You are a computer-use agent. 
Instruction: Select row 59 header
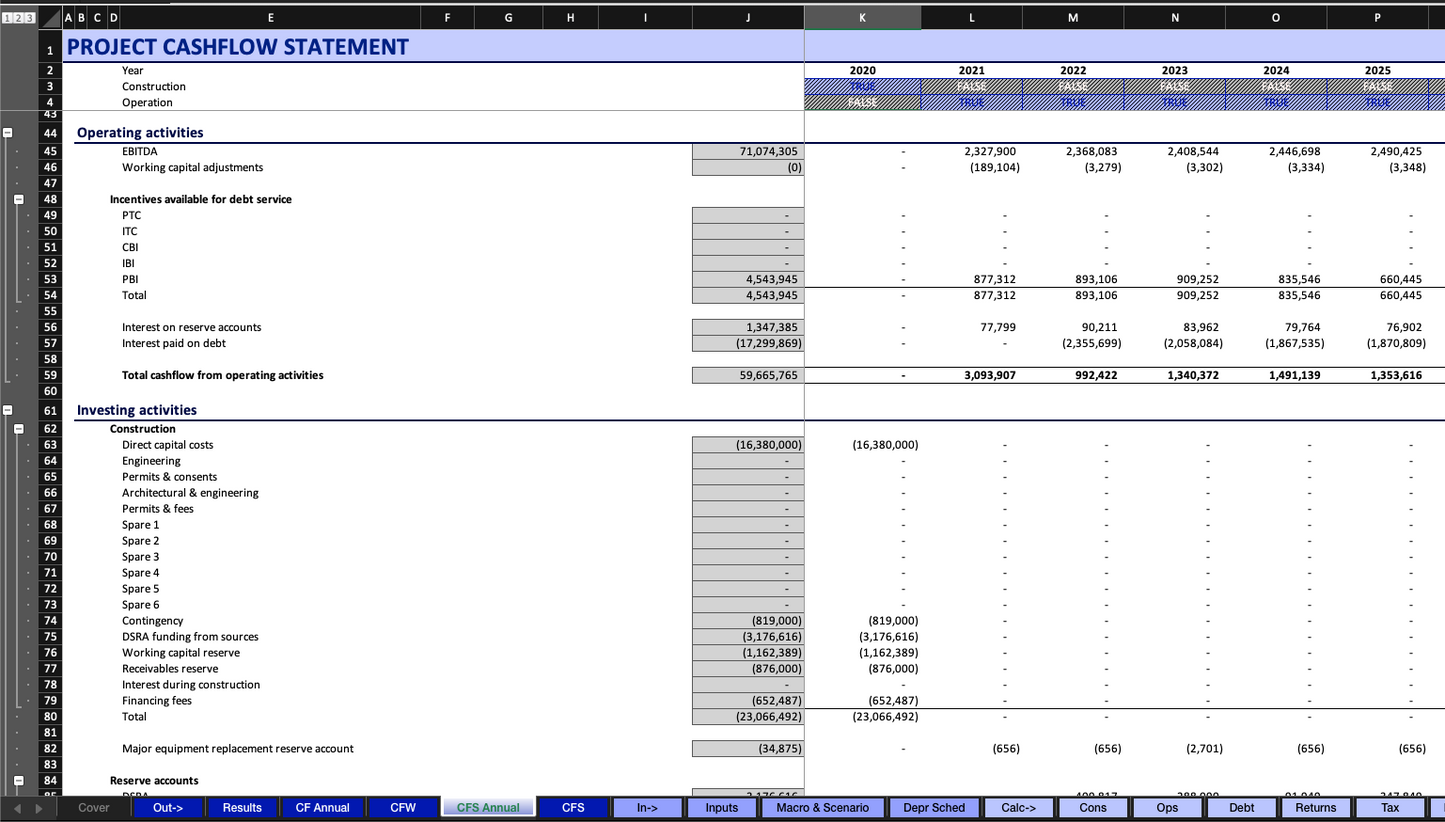coord(50,376)
